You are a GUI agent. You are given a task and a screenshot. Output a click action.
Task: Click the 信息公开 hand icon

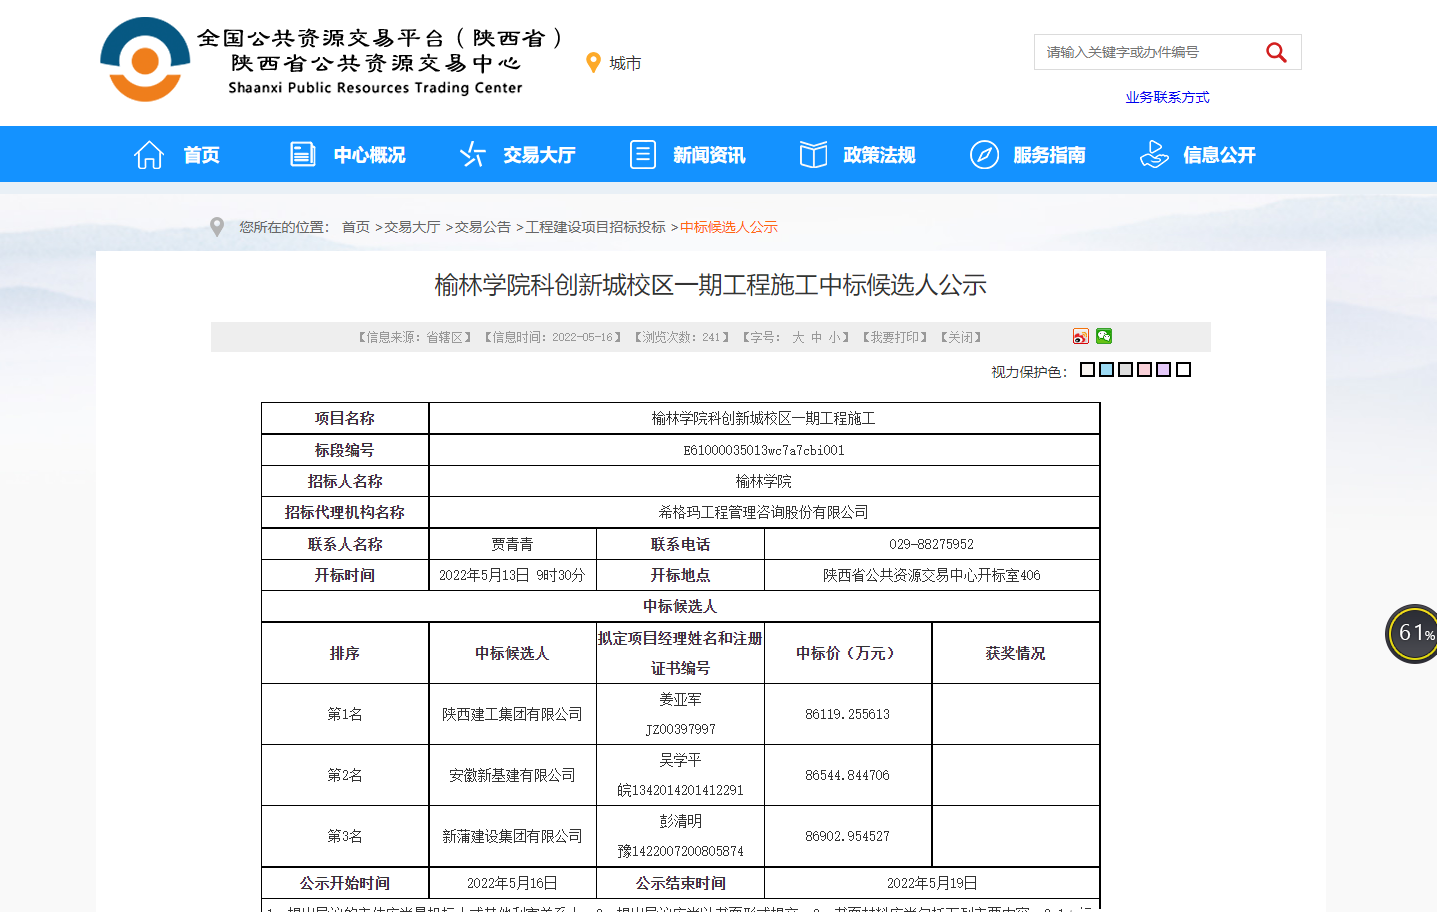coord(1154,155)
